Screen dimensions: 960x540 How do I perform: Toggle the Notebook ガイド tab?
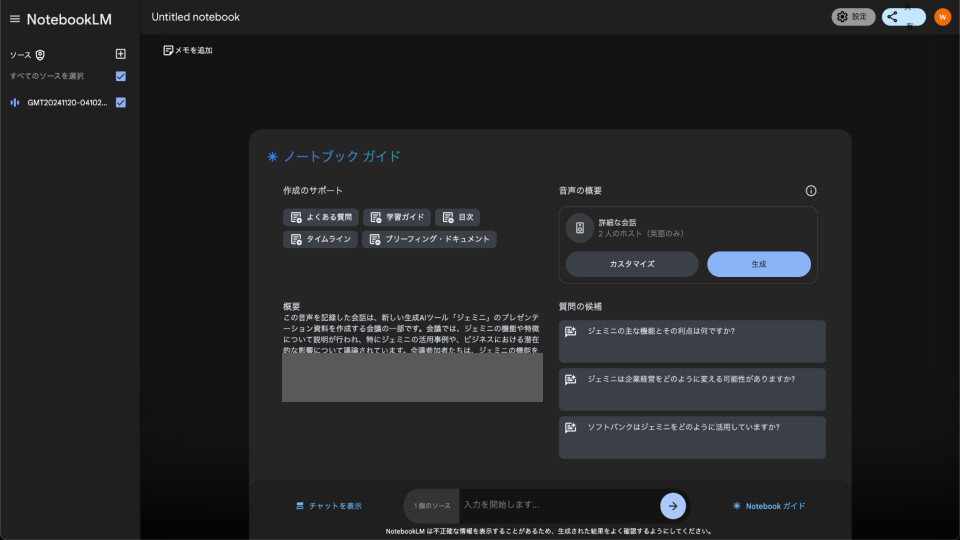coord(768,506)
